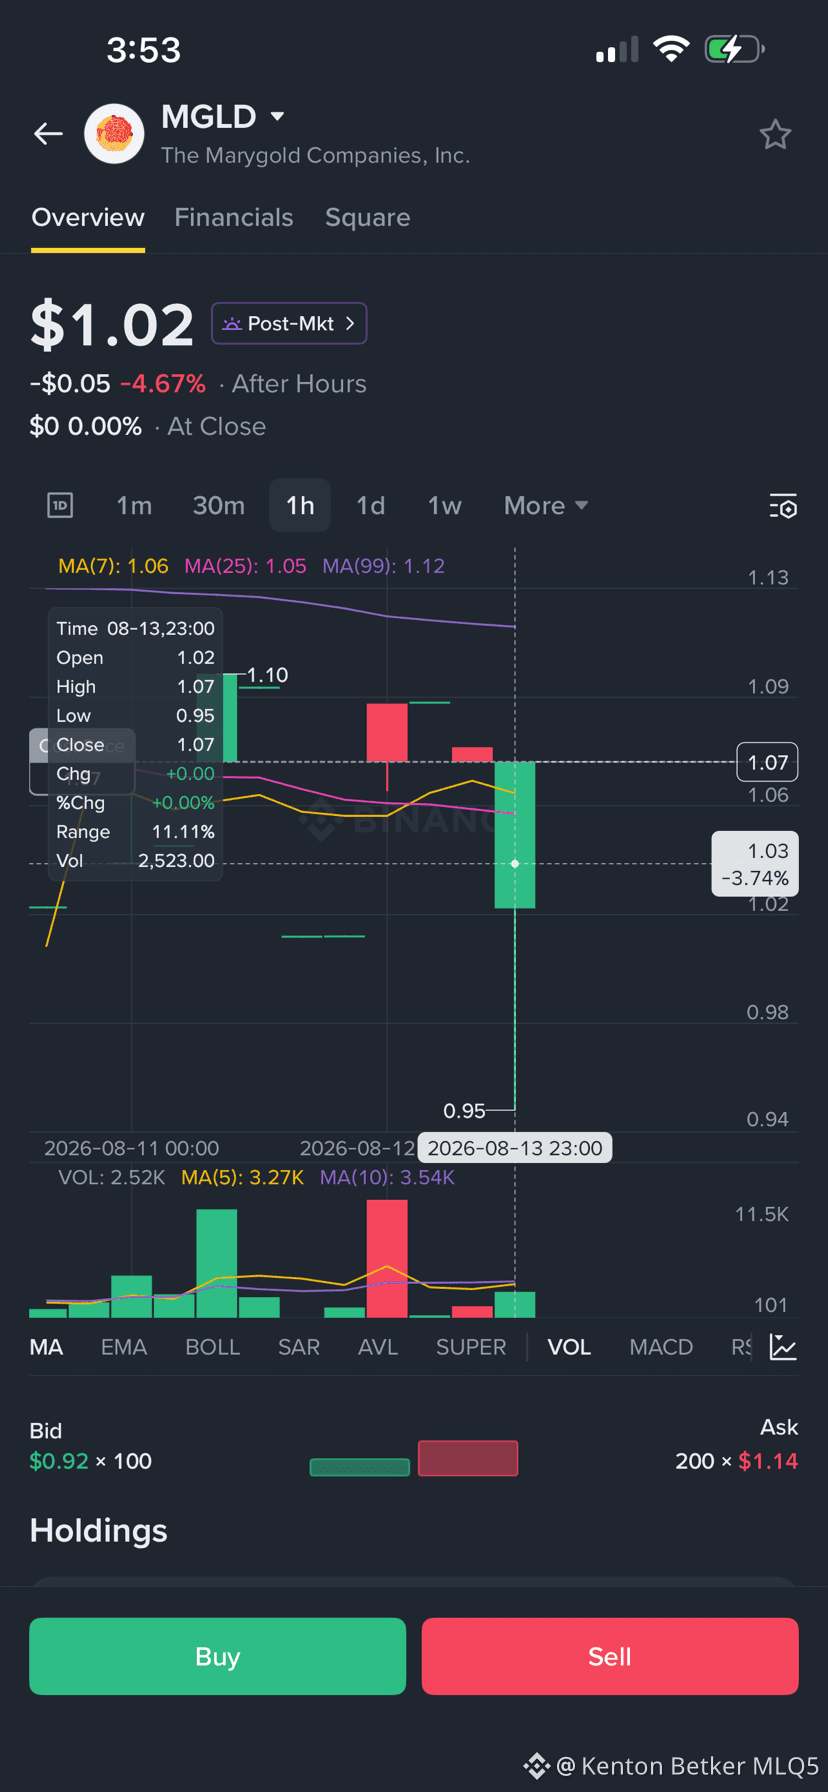Tap the 1.10 high price annotation

(x=267, y=675)
